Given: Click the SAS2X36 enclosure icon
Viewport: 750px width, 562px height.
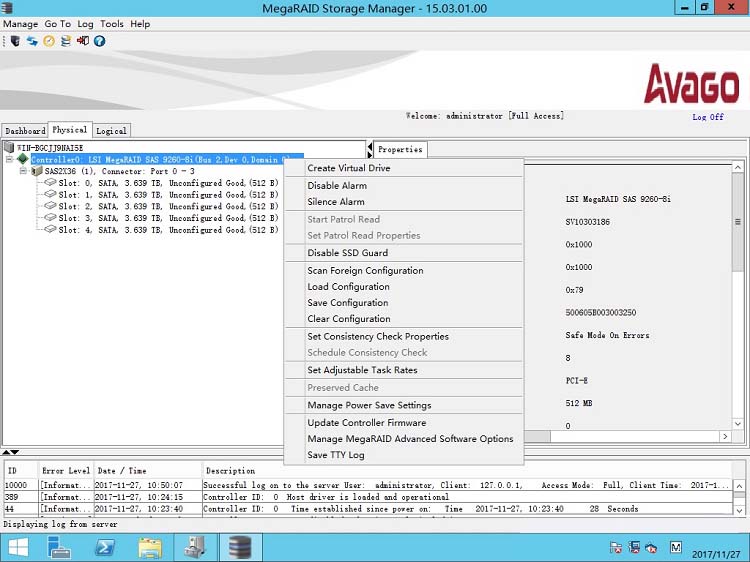Looking at the screenshot, I should click(x=37, y=171).
